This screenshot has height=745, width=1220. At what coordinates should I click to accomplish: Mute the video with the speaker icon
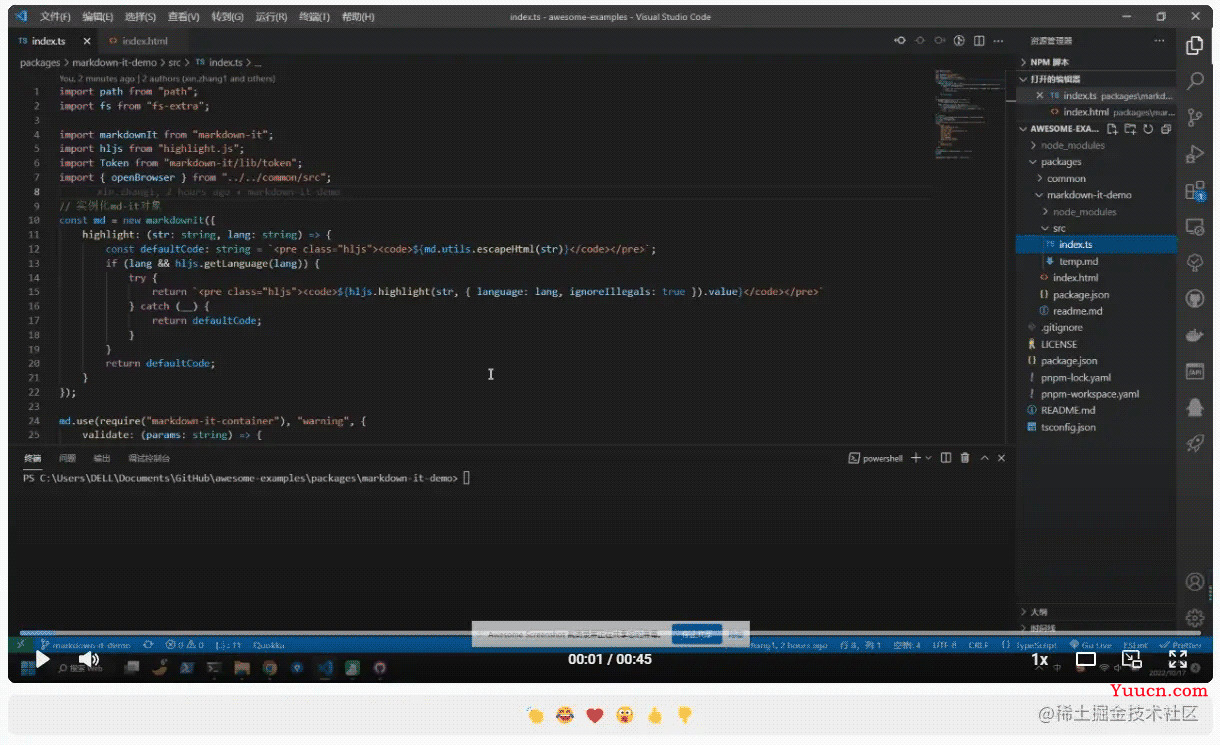click(88, 660)
